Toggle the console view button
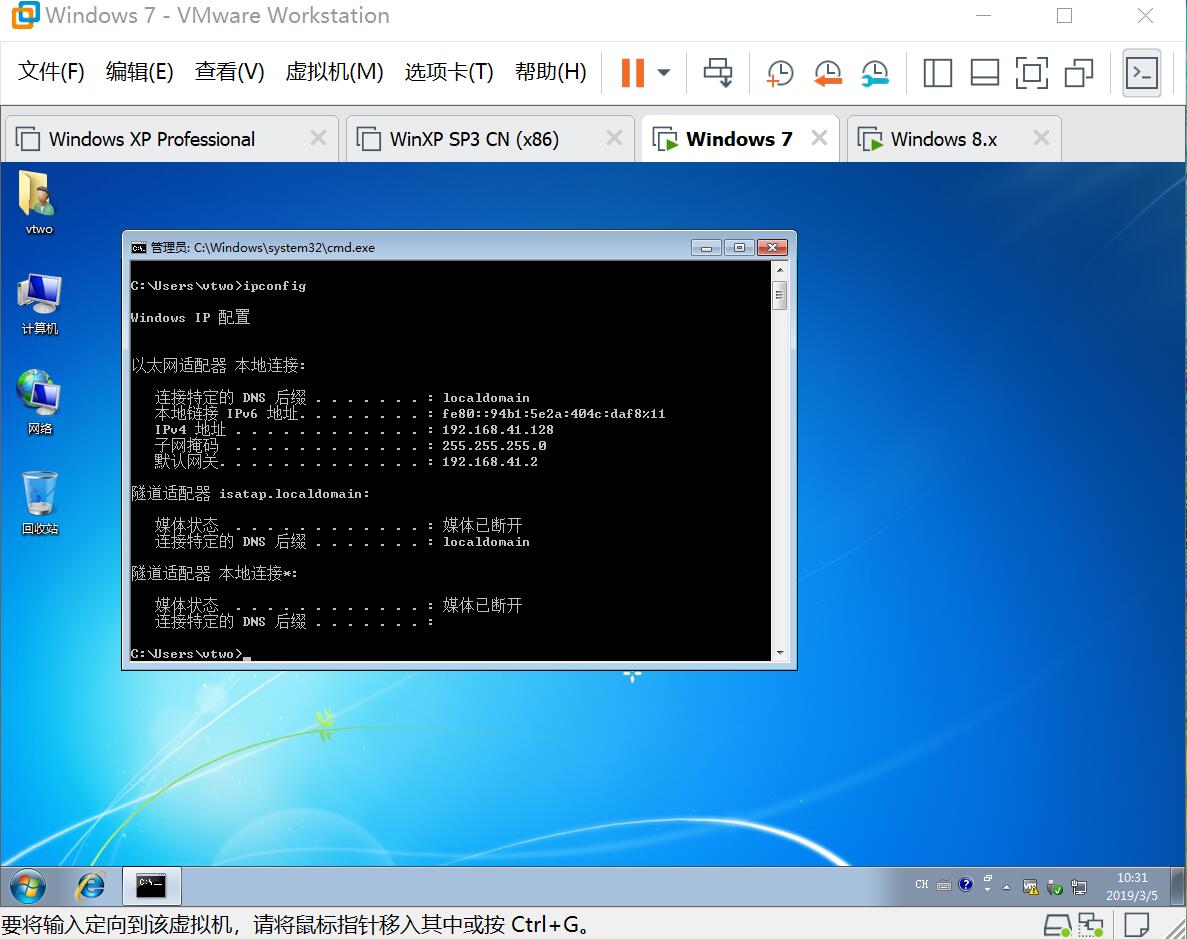 1141,73
